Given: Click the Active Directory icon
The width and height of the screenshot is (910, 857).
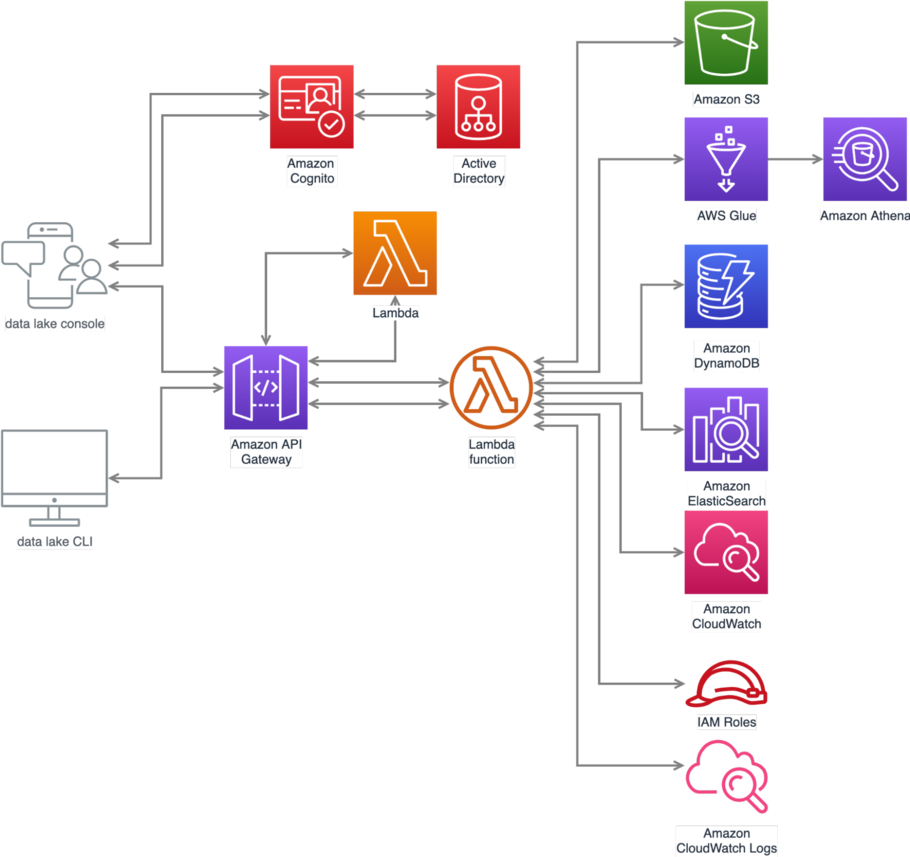Looking at the screenshot, I should click(478, 108).
